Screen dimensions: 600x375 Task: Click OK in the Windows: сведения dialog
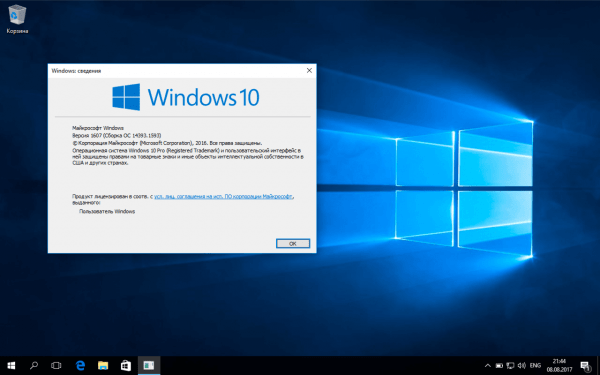click(293, 243)
